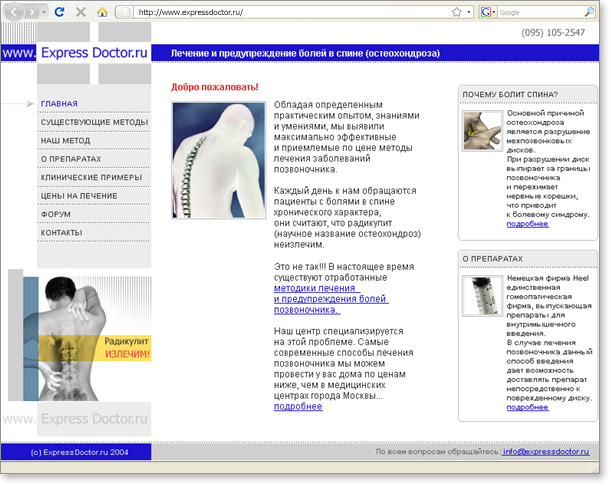Click the info@expressdoctor.ru email link
The height and width of the screenshot is (486, 611).
click(x=546, y=452)
